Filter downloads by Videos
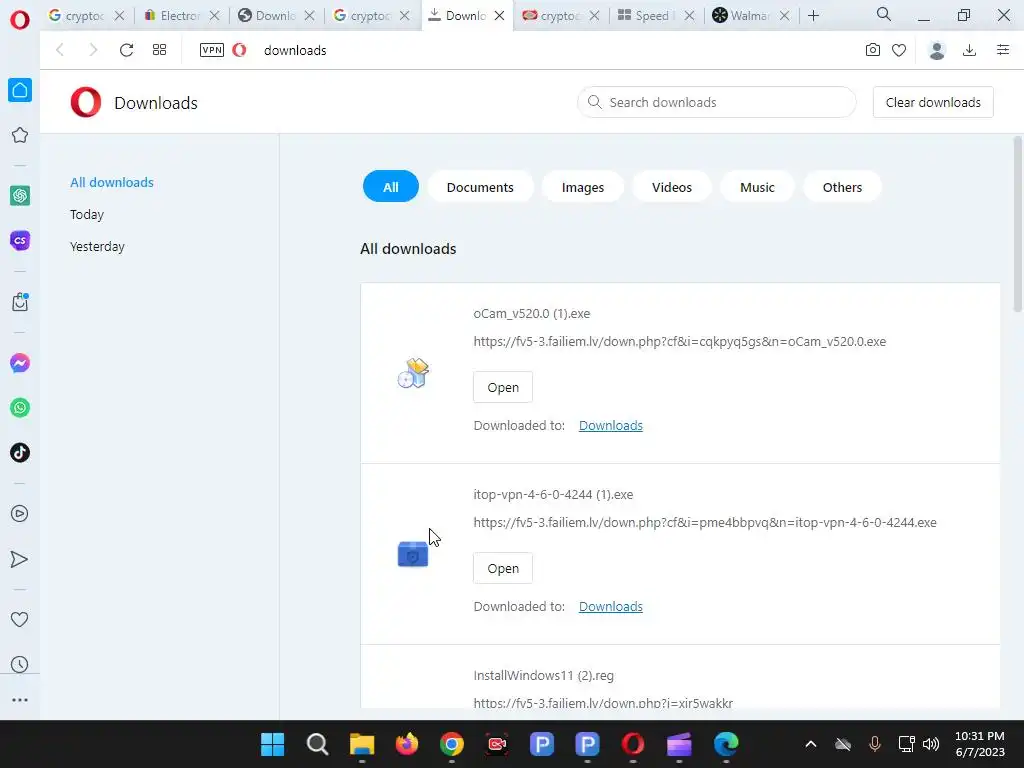The width and height of the screenshot is (1024, 768). 671,187
